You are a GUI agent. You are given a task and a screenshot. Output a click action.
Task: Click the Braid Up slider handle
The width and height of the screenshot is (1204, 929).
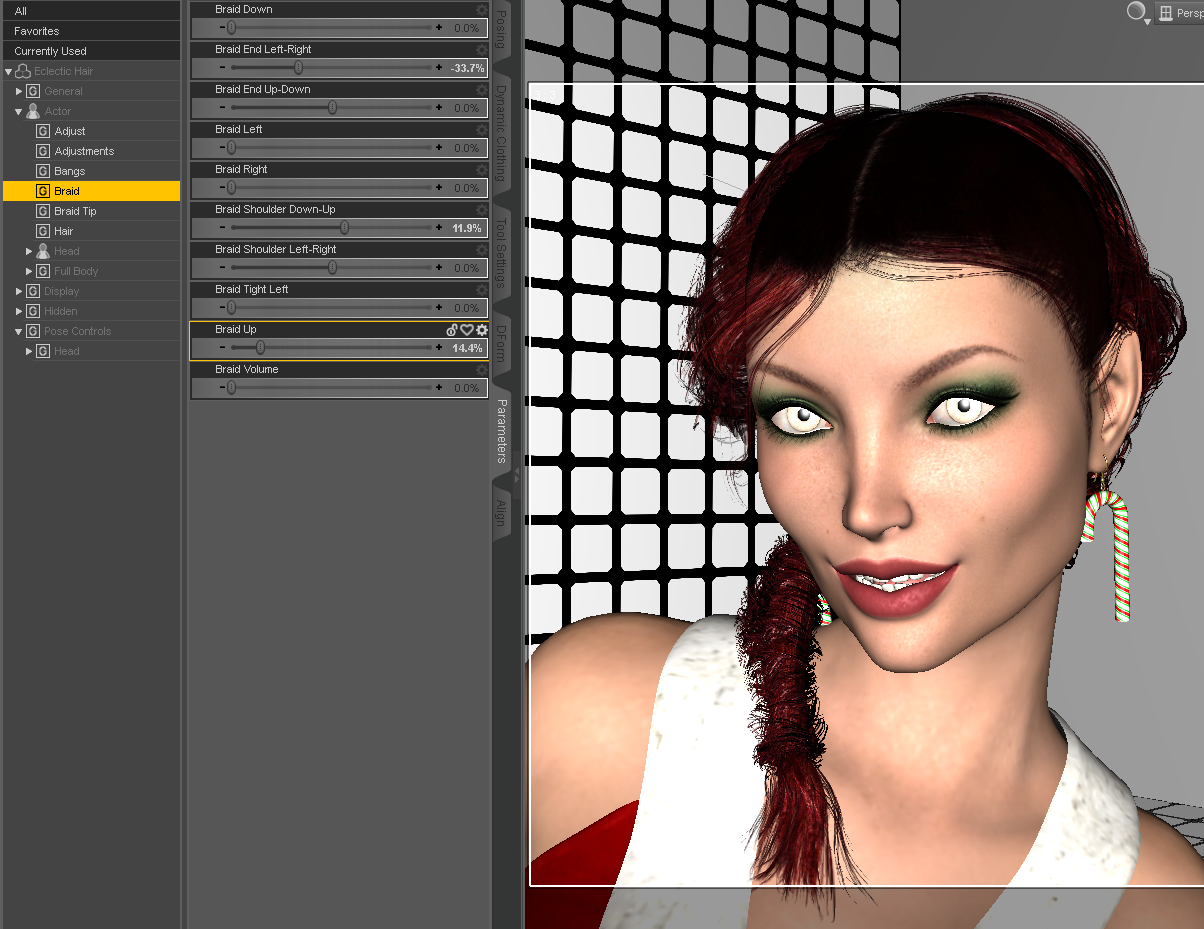click(260, 348)
